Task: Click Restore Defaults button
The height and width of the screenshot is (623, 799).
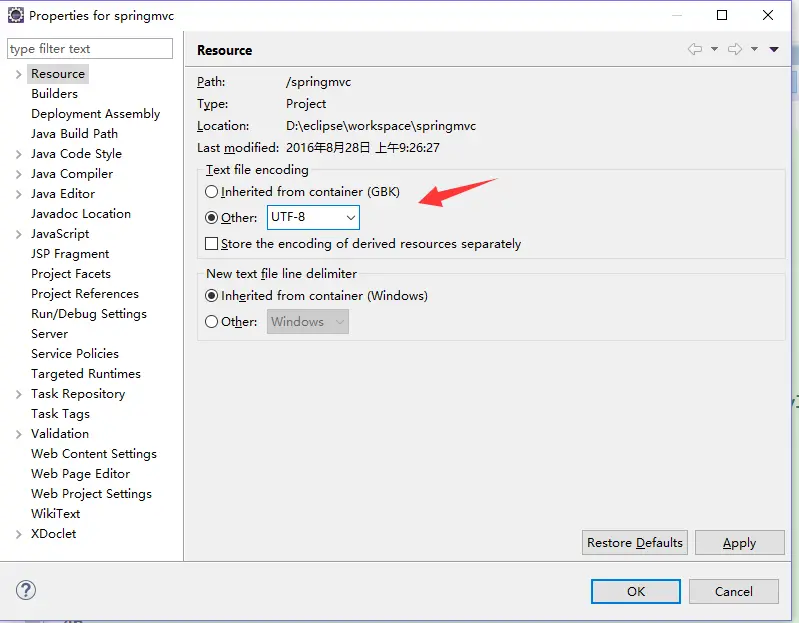Action: tap(635, 543)
